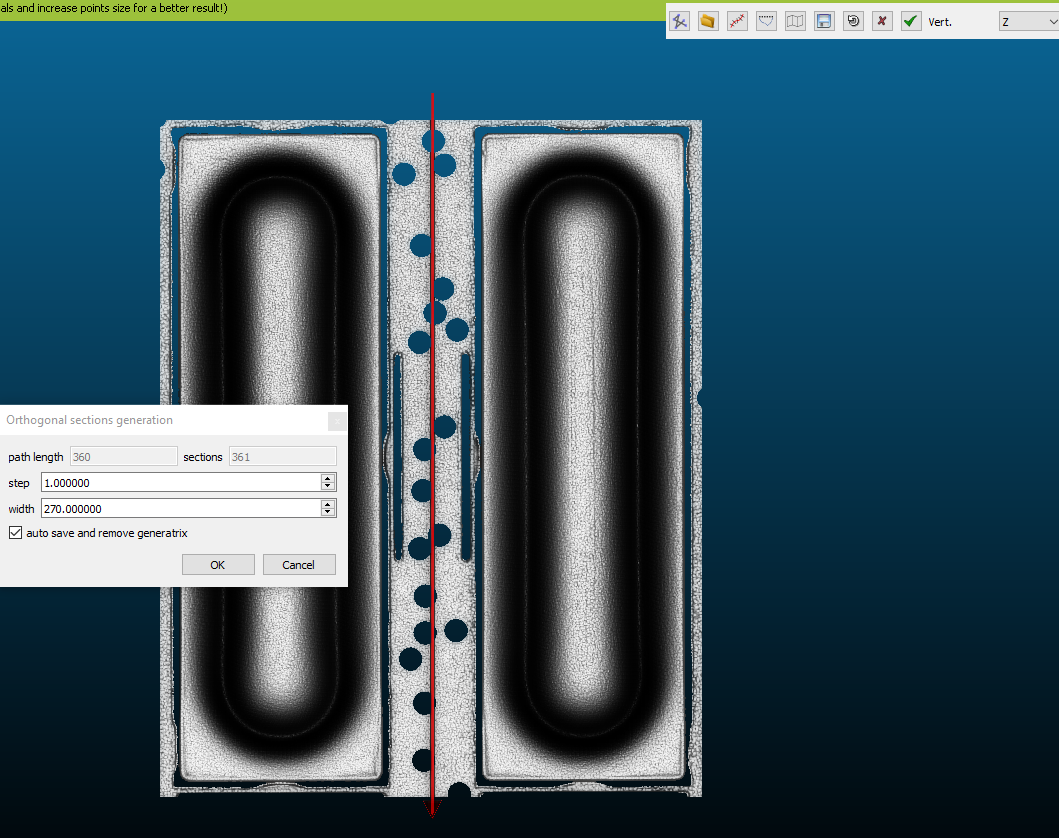The height and width of the screenshot is (838, 1059).
Task: Select the polyline editing tool
Action: click(x=681, y=21)
